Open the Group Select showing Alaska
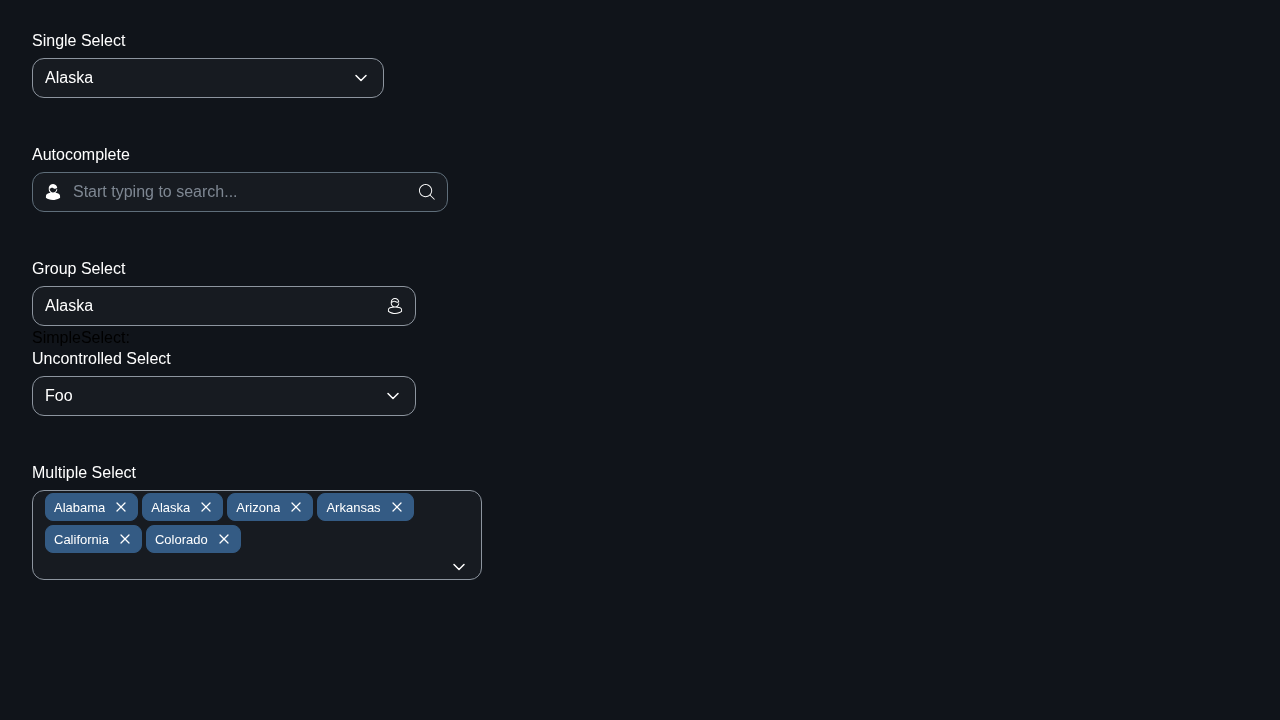This screenshot has width=1280, height=720. pos(224,306)
